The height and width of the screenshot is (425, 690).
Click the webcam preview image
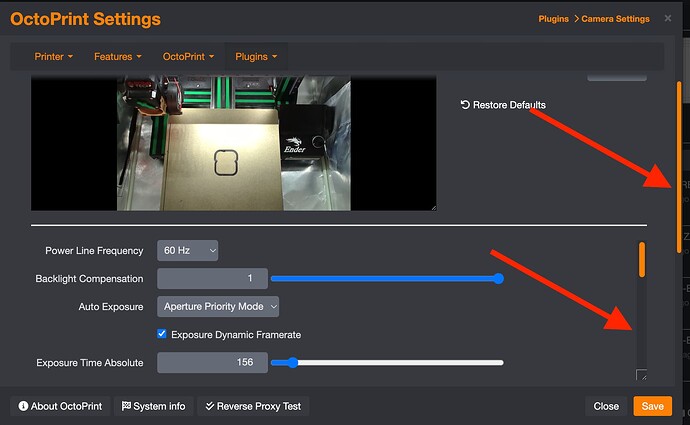[234, 143]
